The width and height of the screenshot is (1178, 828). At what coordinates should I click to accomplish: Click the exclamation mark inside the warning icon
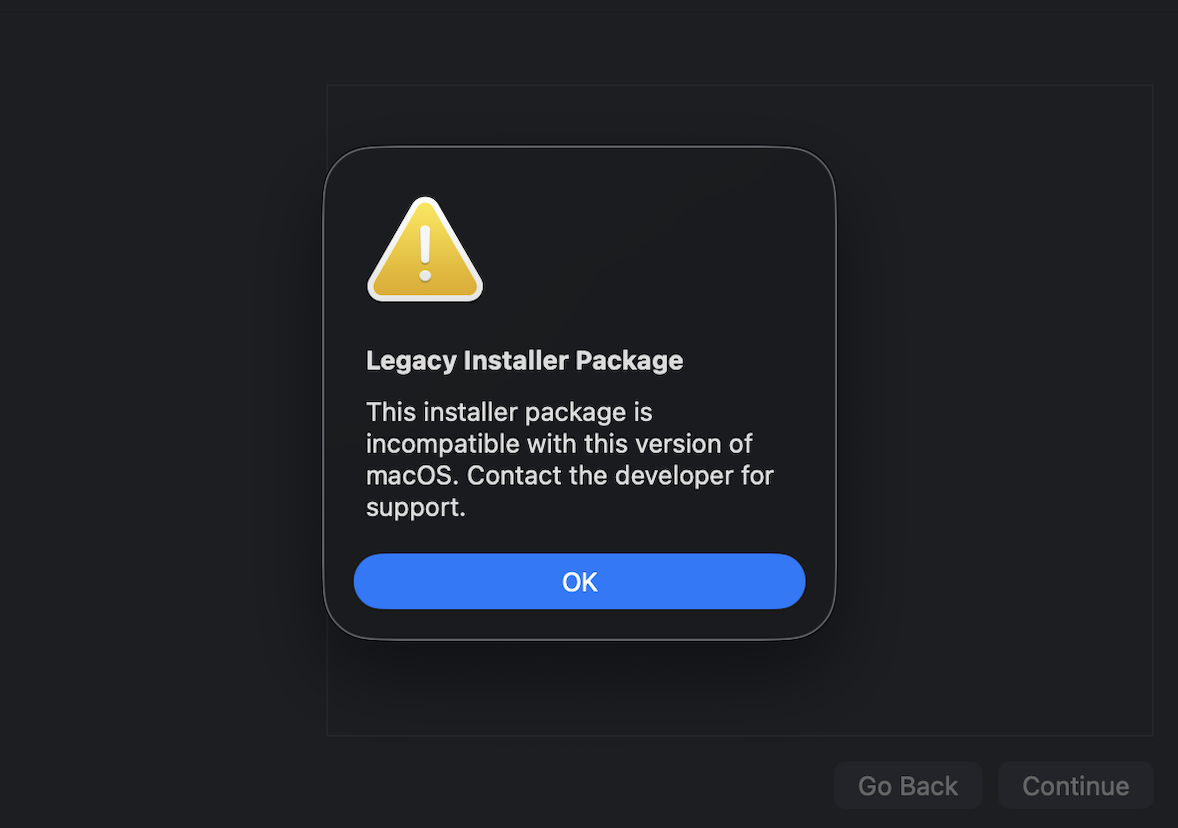coord(425,251)
